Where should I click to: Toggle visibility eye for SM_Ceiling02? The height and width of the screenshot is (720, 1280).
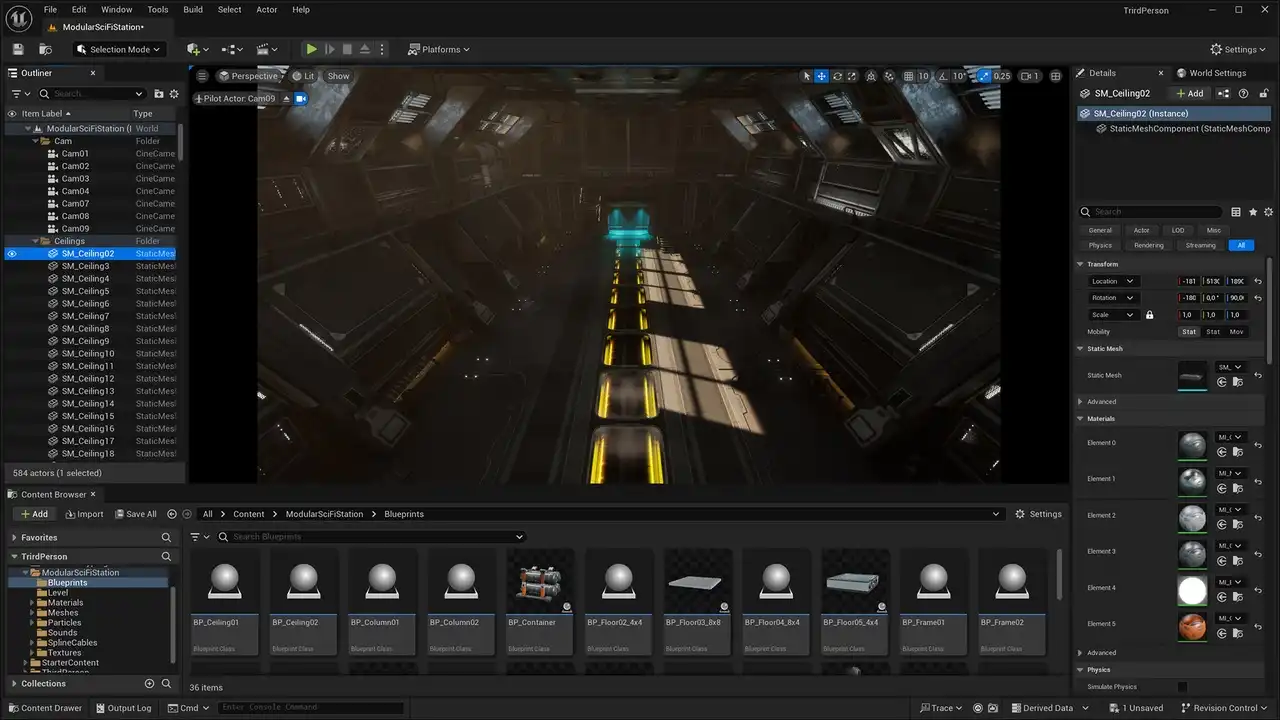tap(12, 254)
